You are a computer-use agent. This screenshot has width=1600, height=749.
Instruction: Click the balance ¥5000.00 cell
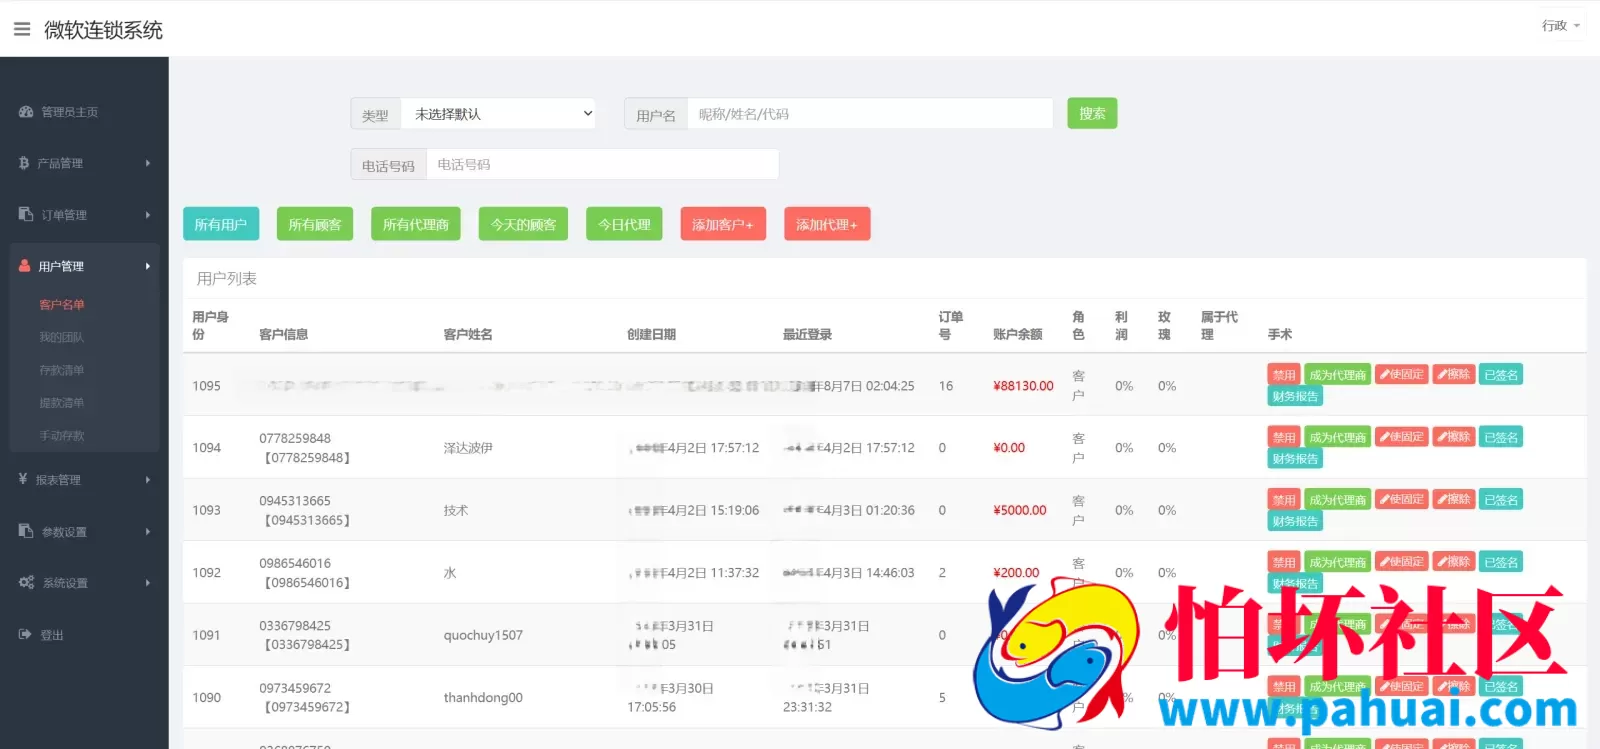click(x=1020, y=510)
